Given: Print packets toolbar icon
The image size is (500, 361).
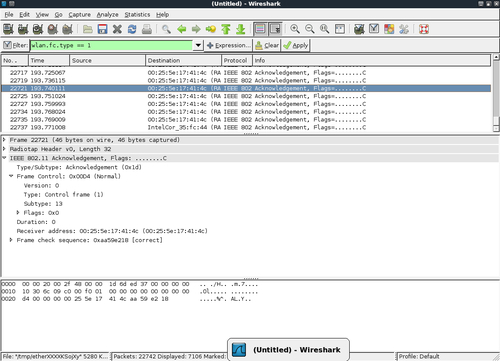Looking at the screenshot, I should 147,29.
